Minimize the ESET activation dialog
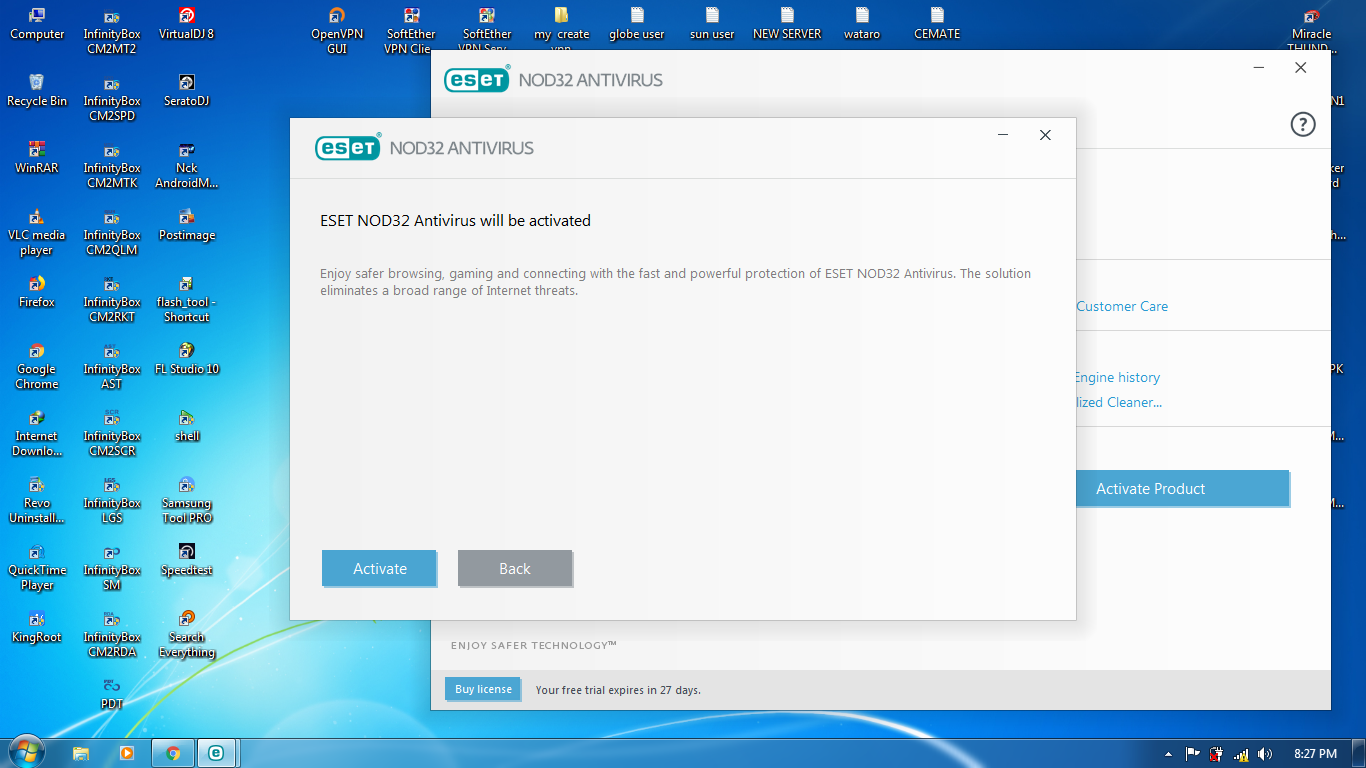 [1003, 135]
